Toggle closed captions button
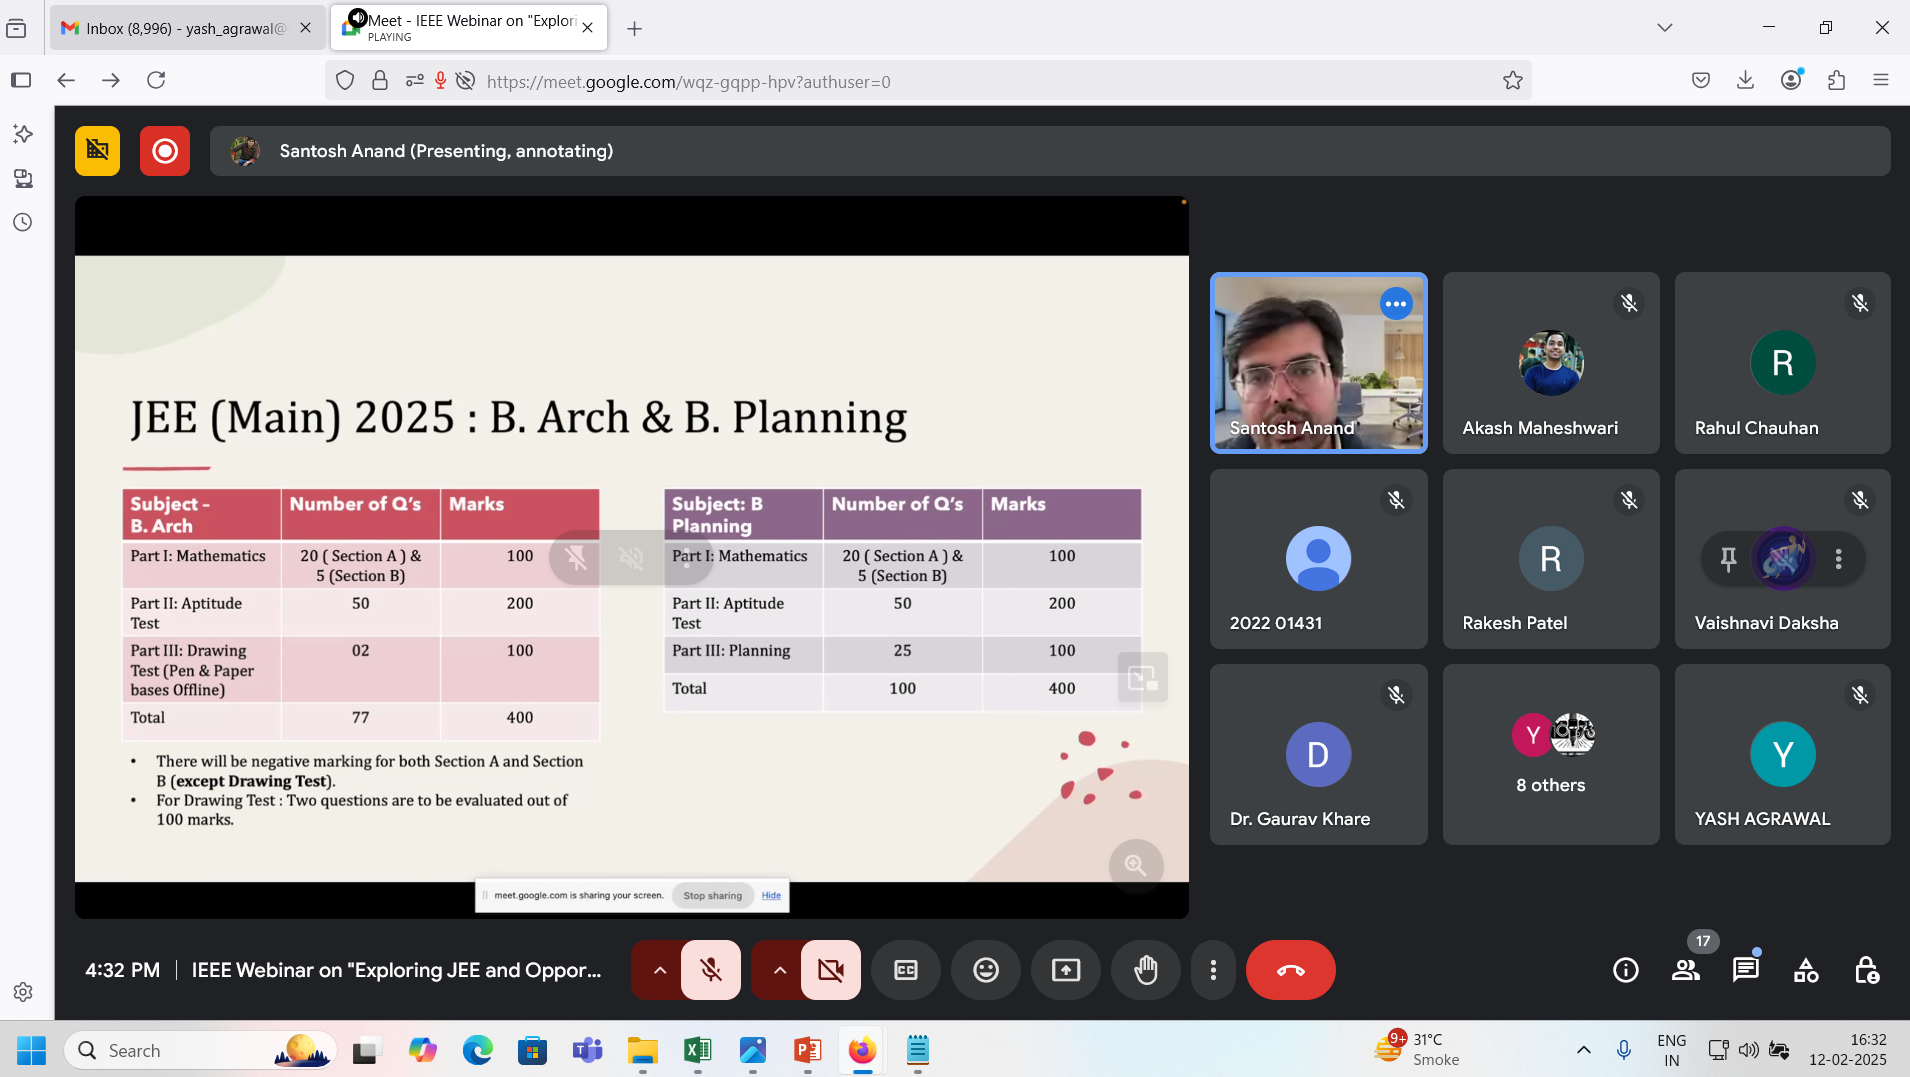The image size is (1910, 1077). (906, 970)
